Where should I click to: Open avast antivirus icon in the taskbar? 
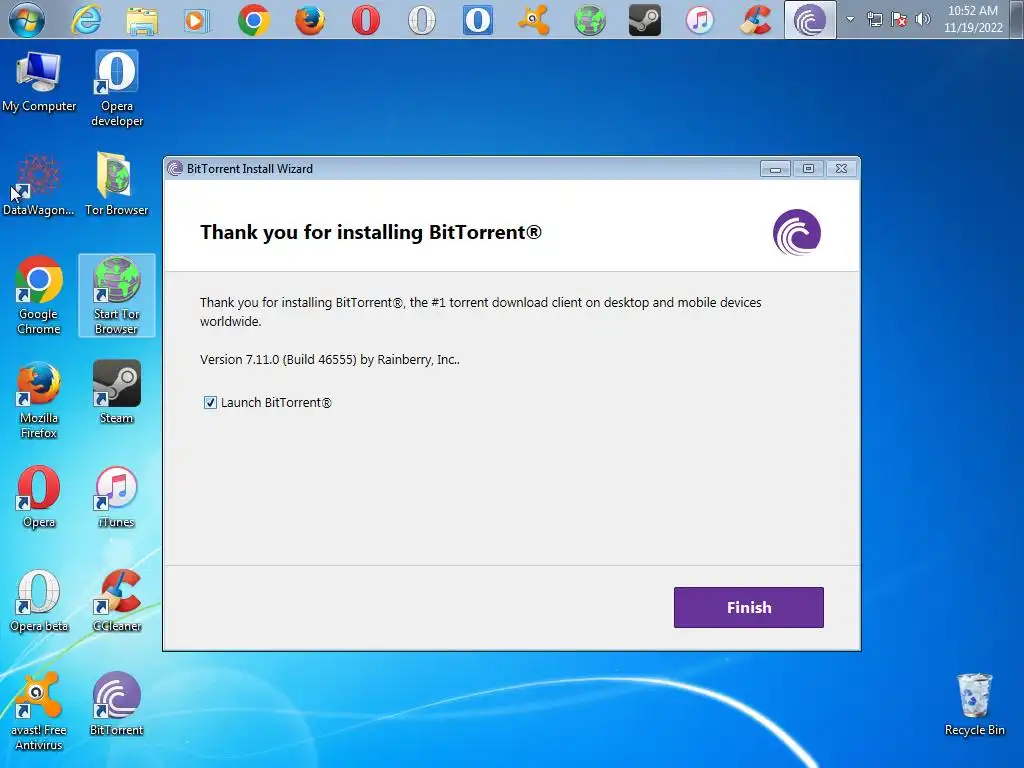coord(534,20)
